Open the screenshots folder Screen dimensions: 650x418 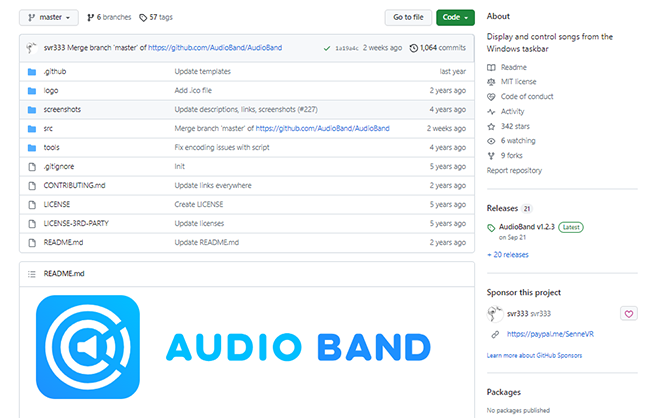62,109
